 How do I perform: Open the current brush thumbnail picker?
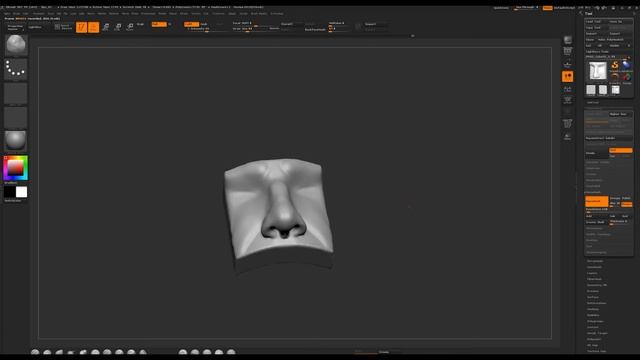coord(16,45)
